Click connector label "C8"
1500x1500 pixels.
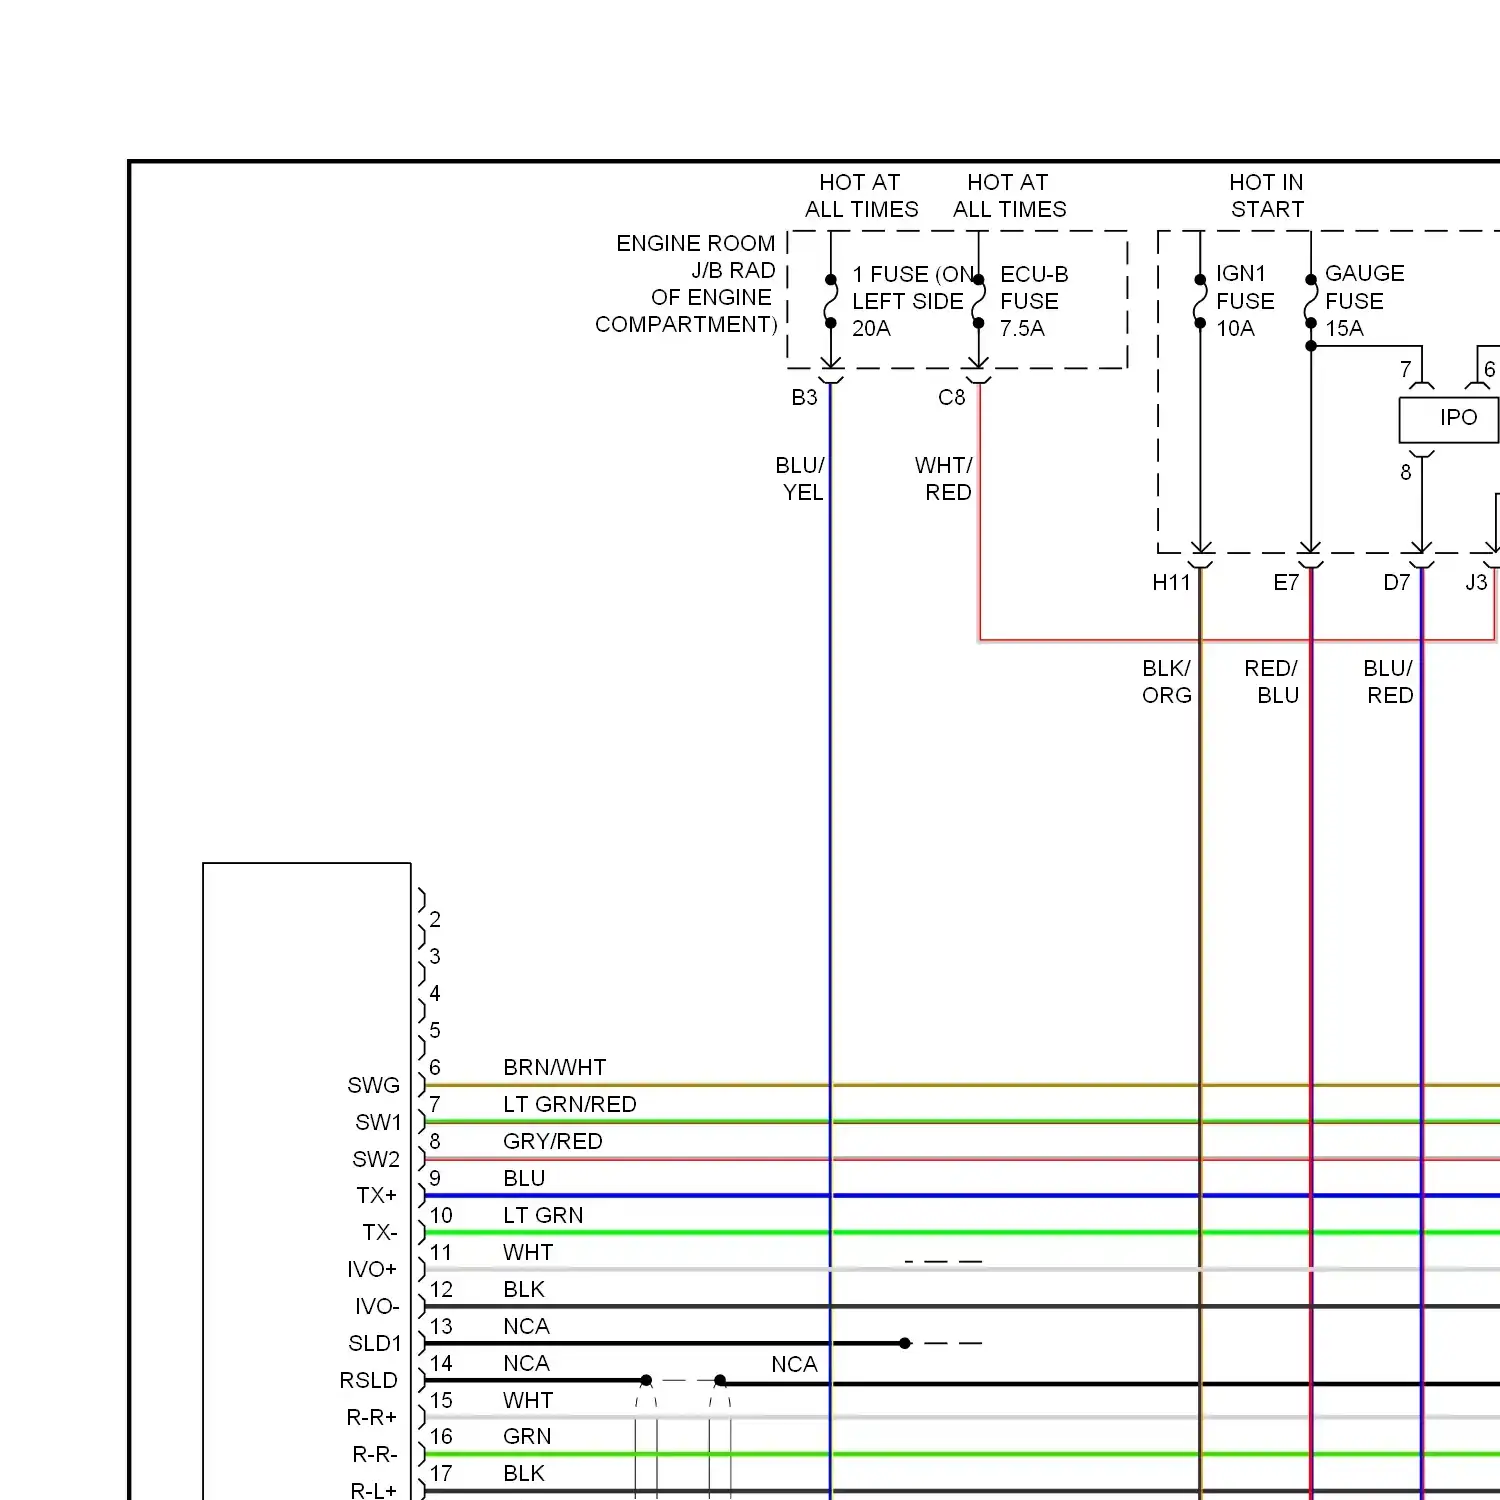tap(952, 398)
